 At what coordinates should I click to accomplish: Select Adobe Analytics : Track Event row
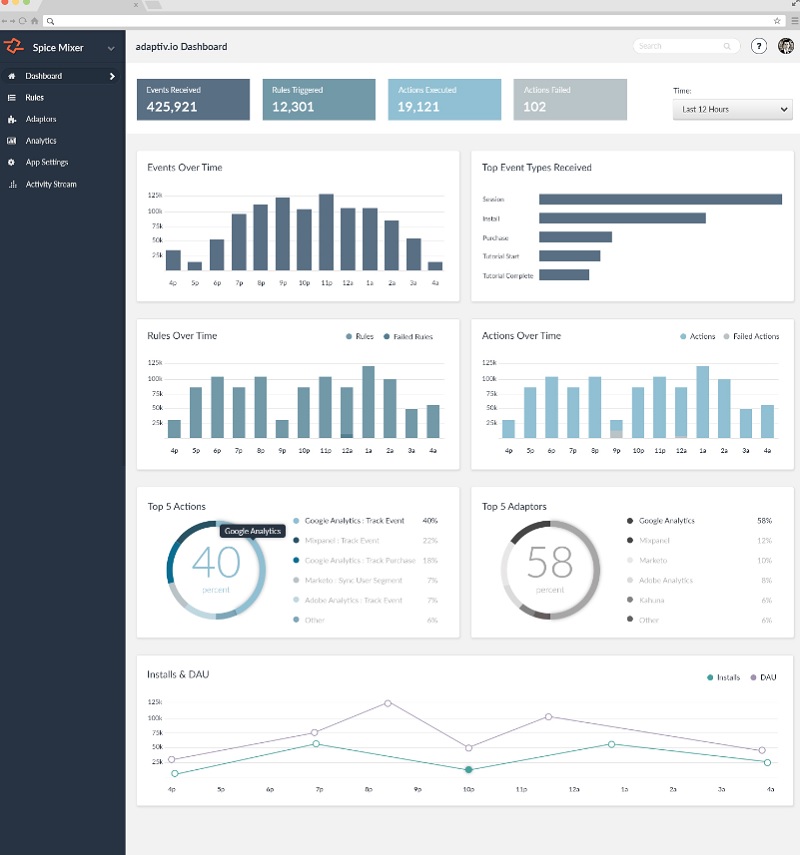pos(365,600)
